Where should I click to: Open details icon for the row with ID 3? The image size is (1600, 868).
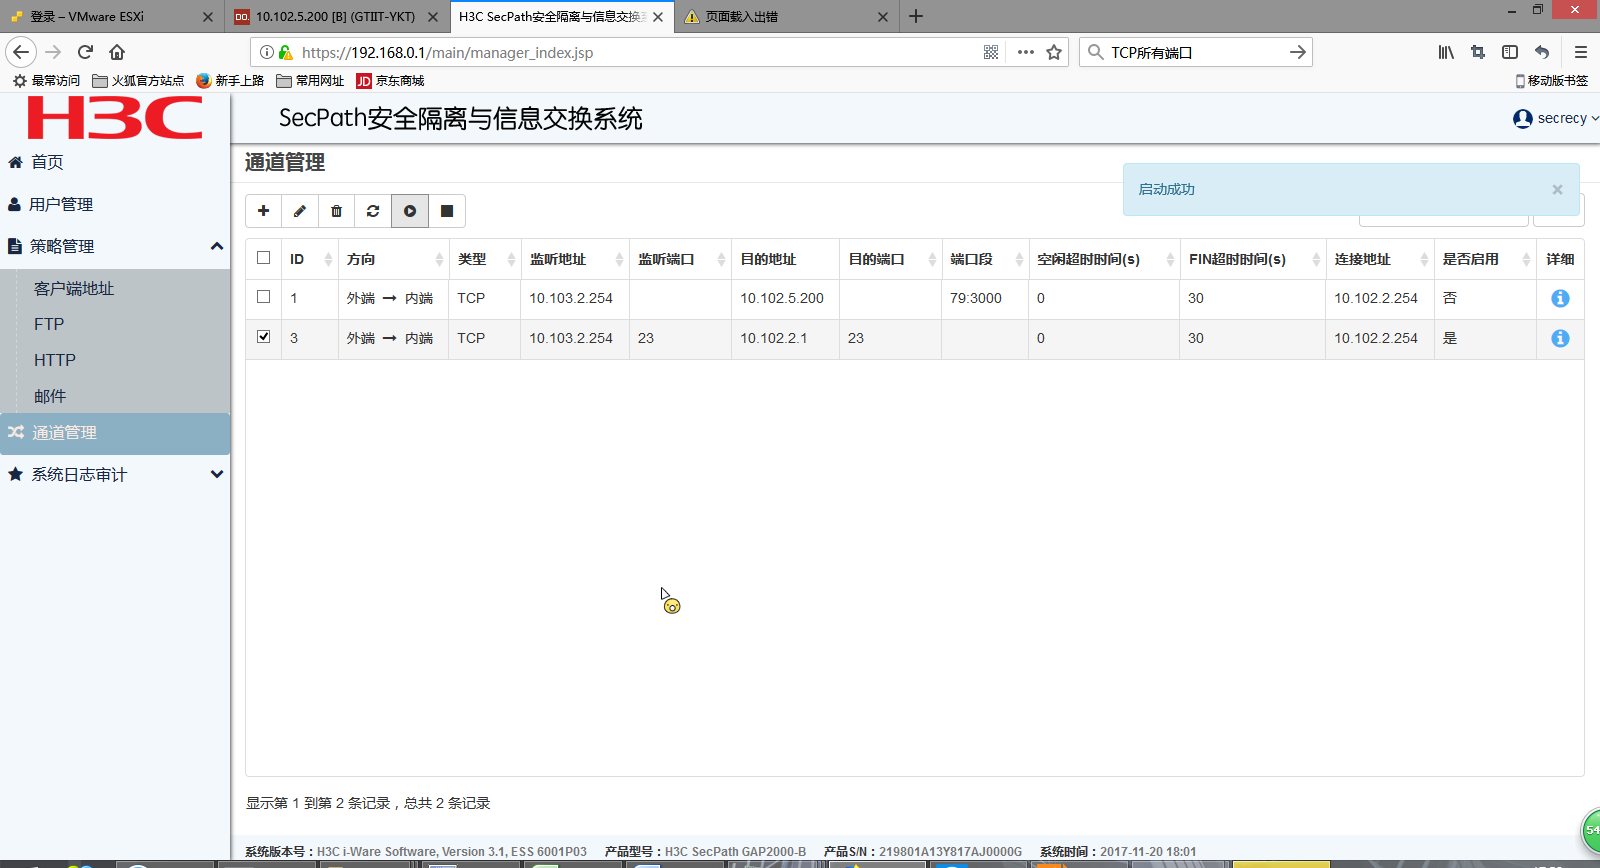coord(1560,338)
